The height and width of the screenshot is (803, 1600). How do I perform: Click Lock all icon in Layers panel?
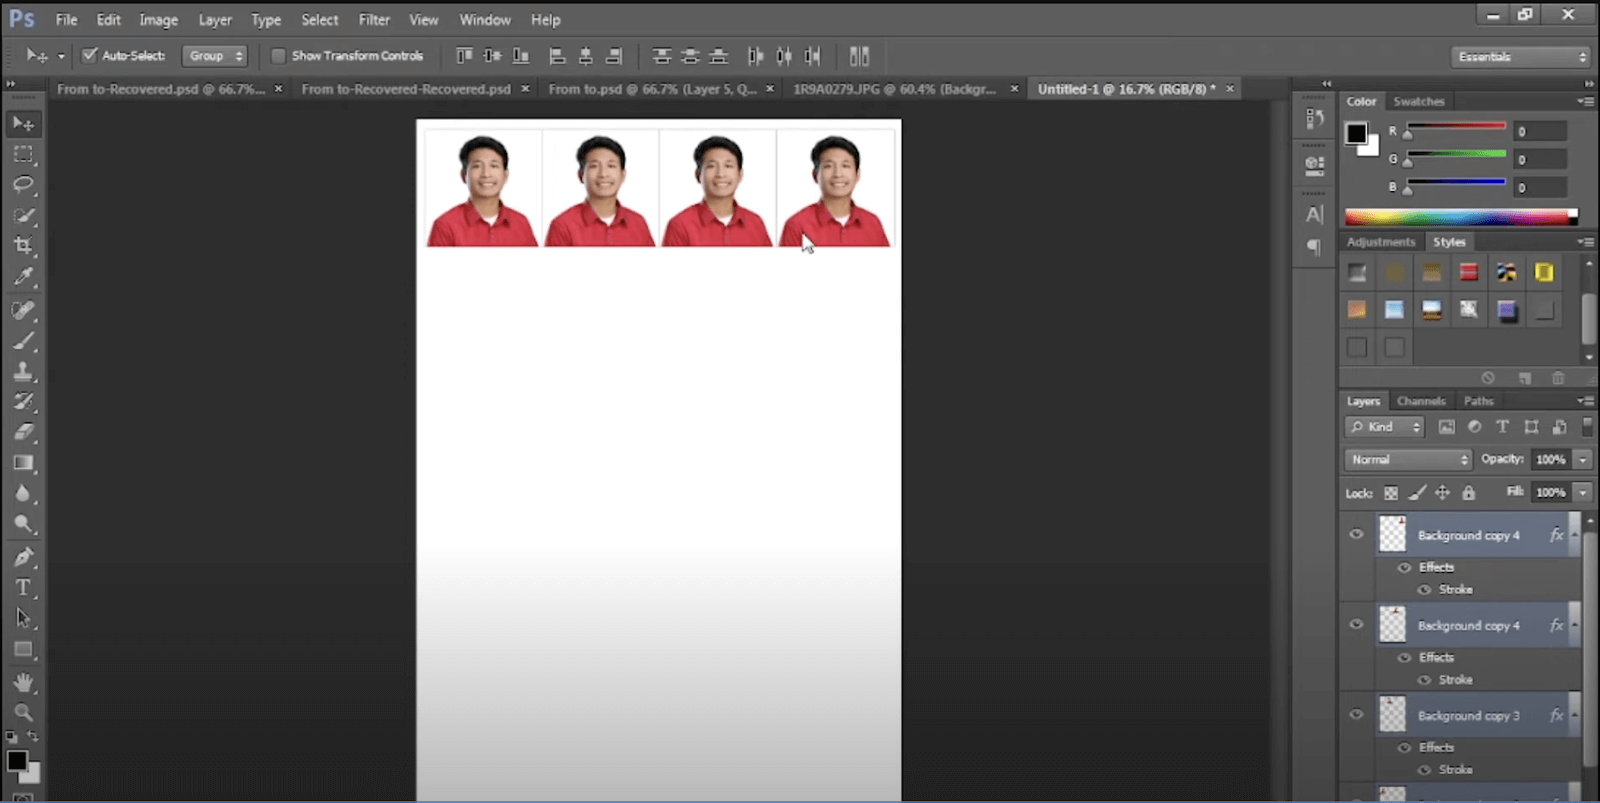pos(1468,492)
